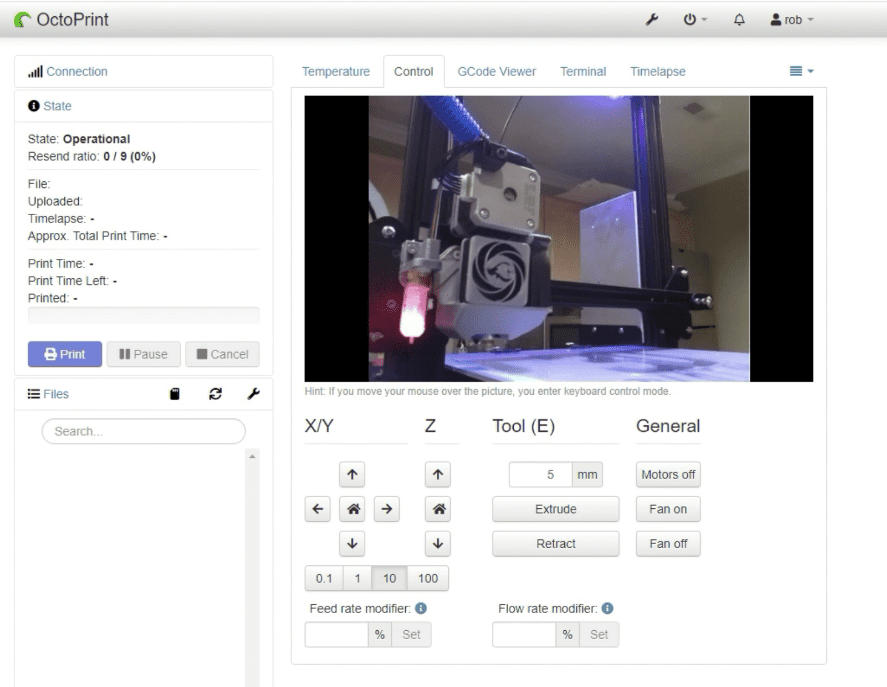Click the extrusion length mm field
Image resolution: width=887 pixels, height=687 pixels.
(x=540, y=474)
